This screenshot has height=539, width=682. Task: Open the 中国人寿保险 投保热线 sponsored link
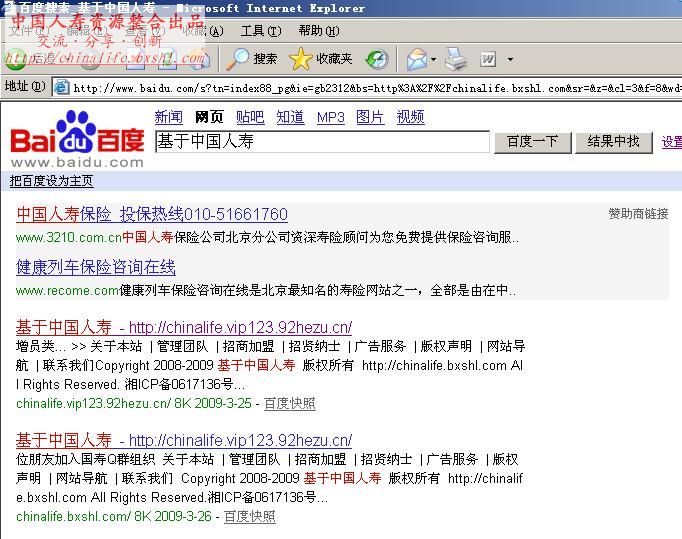coord(152,214)
